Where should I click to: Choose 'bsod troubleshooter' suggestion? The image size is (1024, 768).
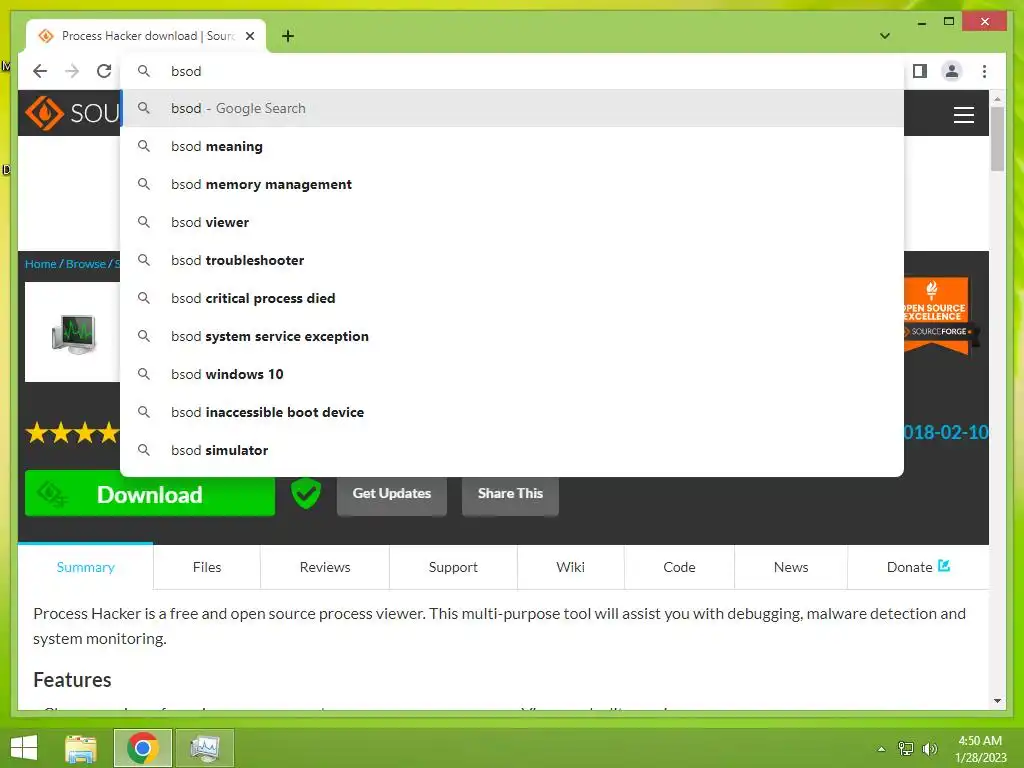[512, 260]
